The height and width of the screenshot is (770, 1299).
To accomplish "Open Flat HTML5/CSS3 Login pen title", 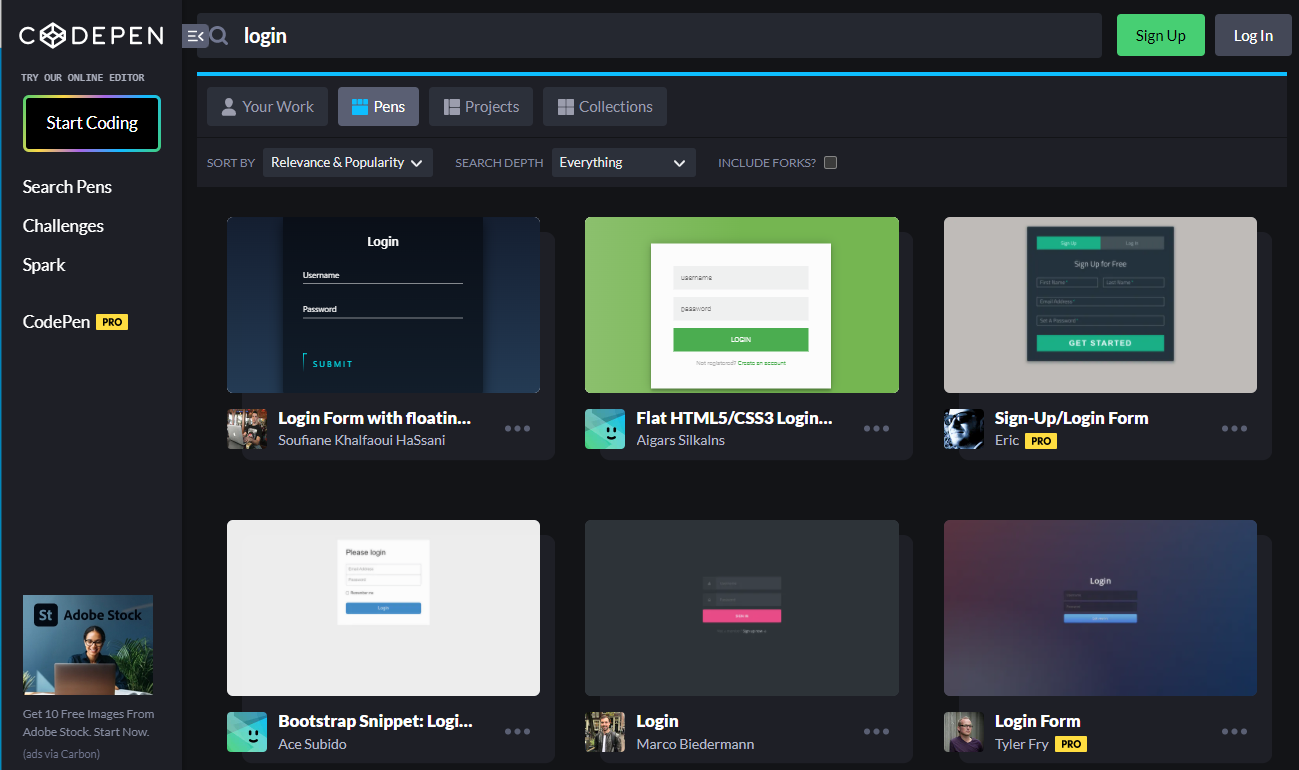I will click(x=734, y=418).
